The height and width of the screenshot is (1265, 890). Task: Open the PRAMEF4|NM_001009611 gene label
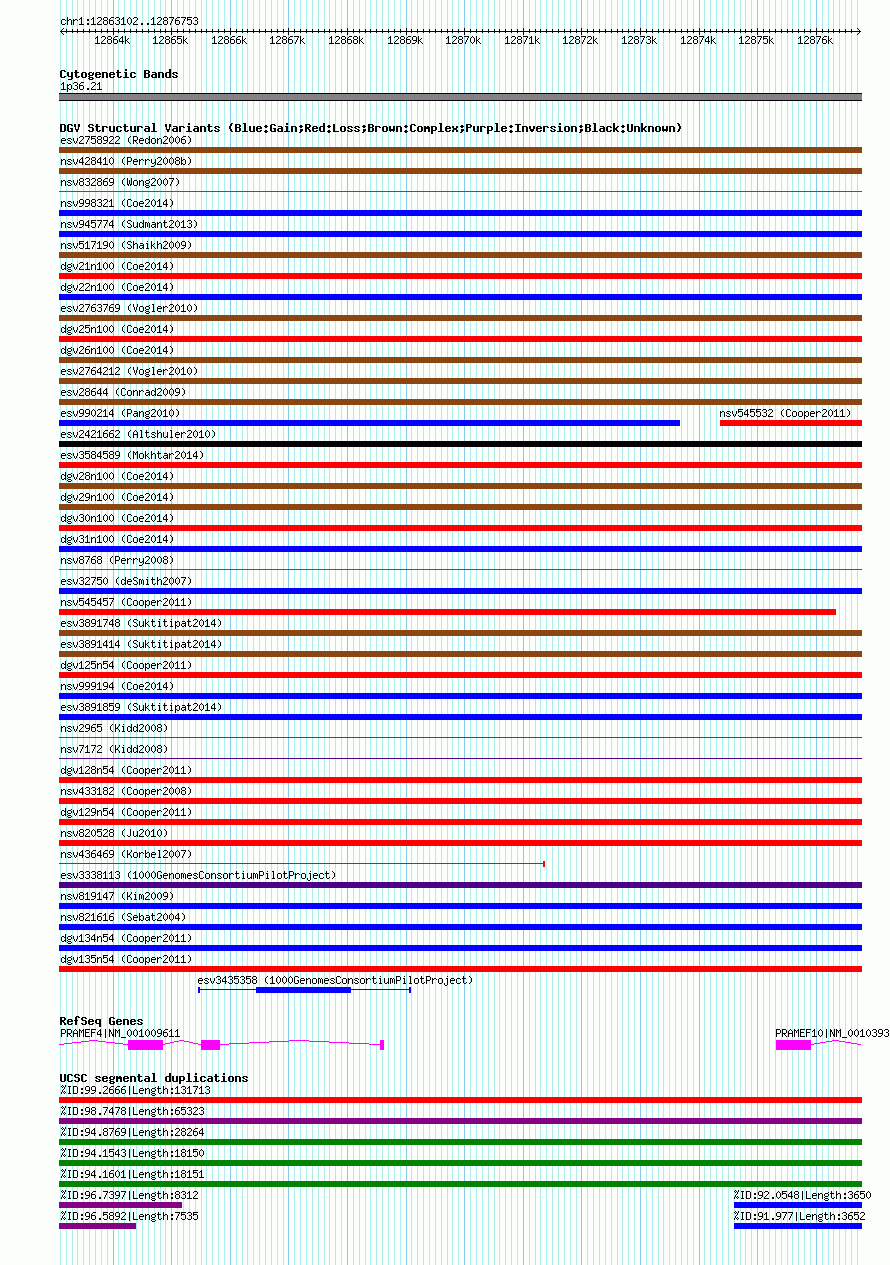click(120, 1033)
